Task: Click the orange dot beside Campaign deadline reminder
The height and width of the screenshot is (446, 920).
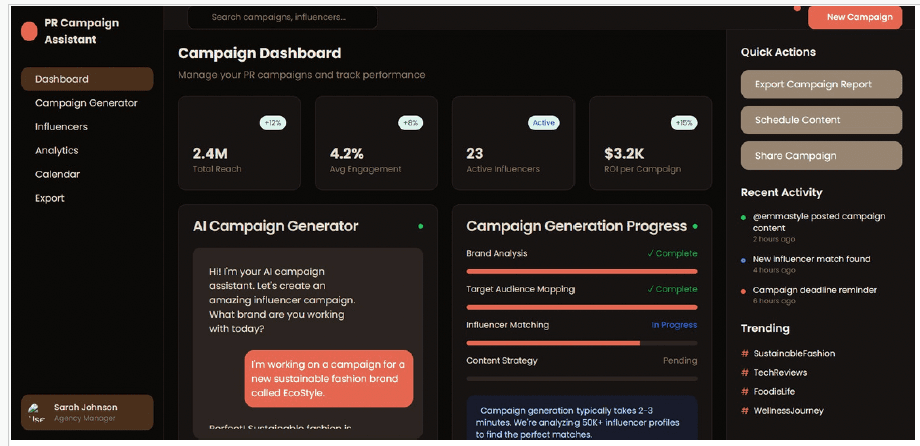Action: coord(744,291)
